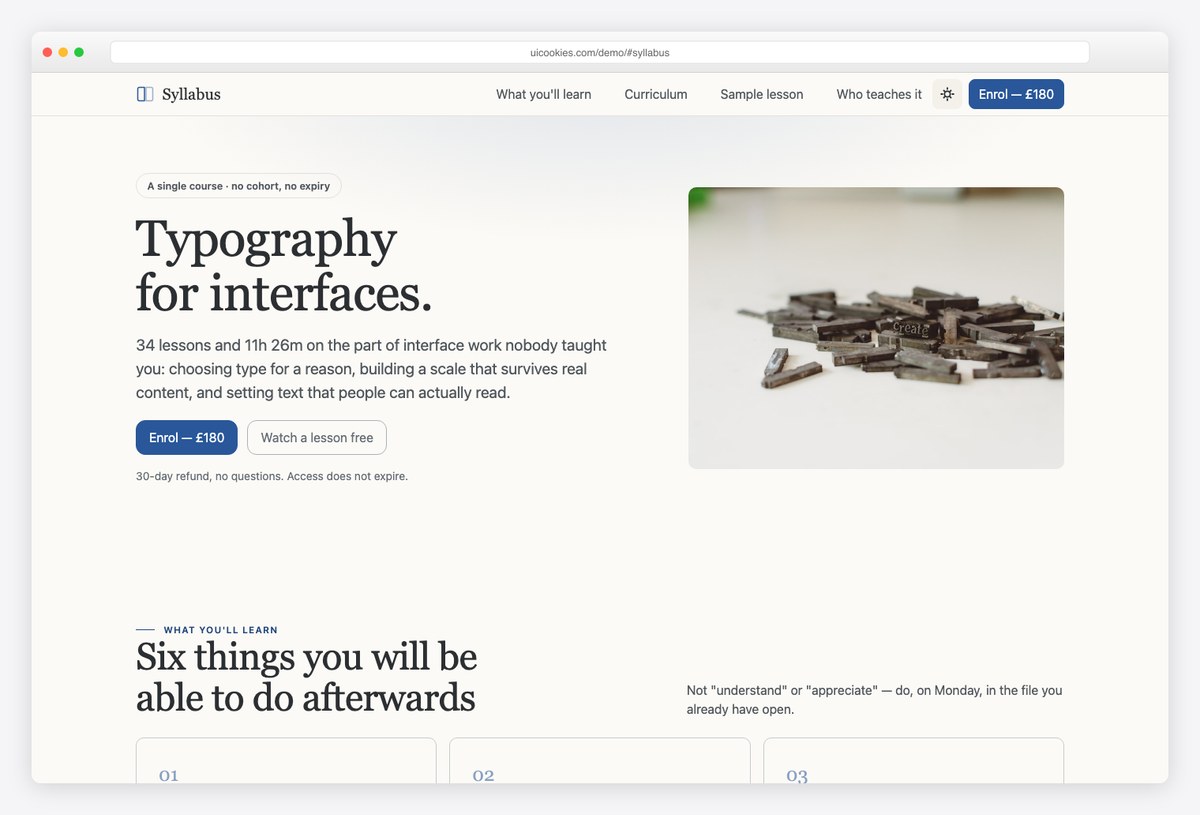Select the "Who teaches it" nav link

[879, 94]
